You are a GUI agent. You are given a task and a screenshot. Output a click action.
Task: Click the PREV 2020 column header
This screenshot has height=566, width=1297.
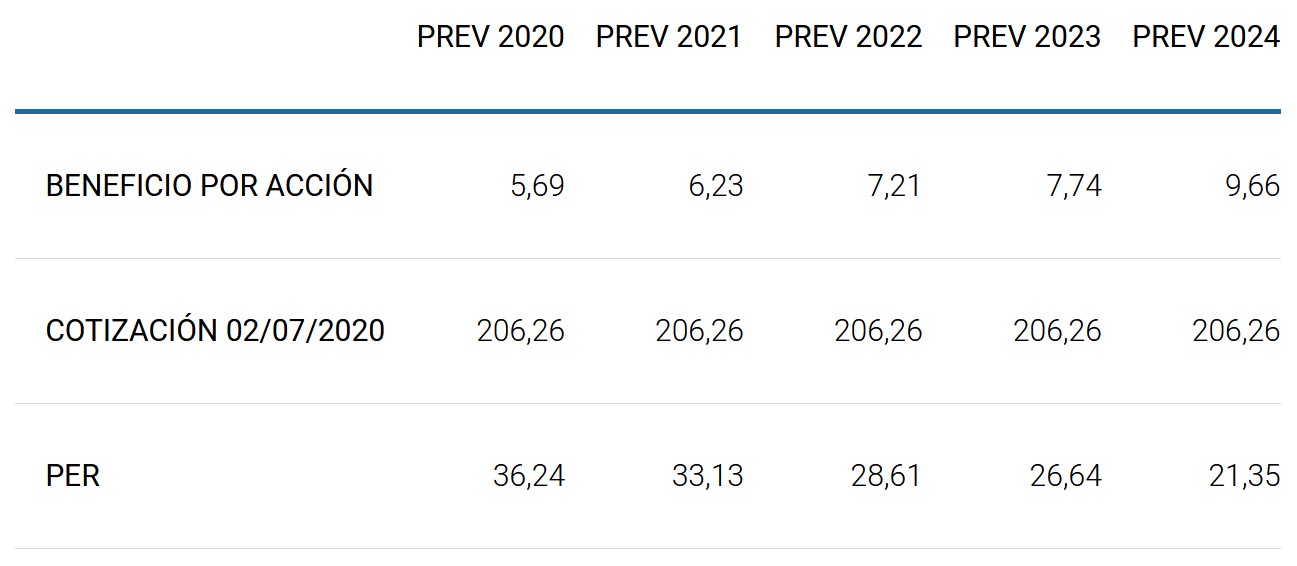[490, 38]
